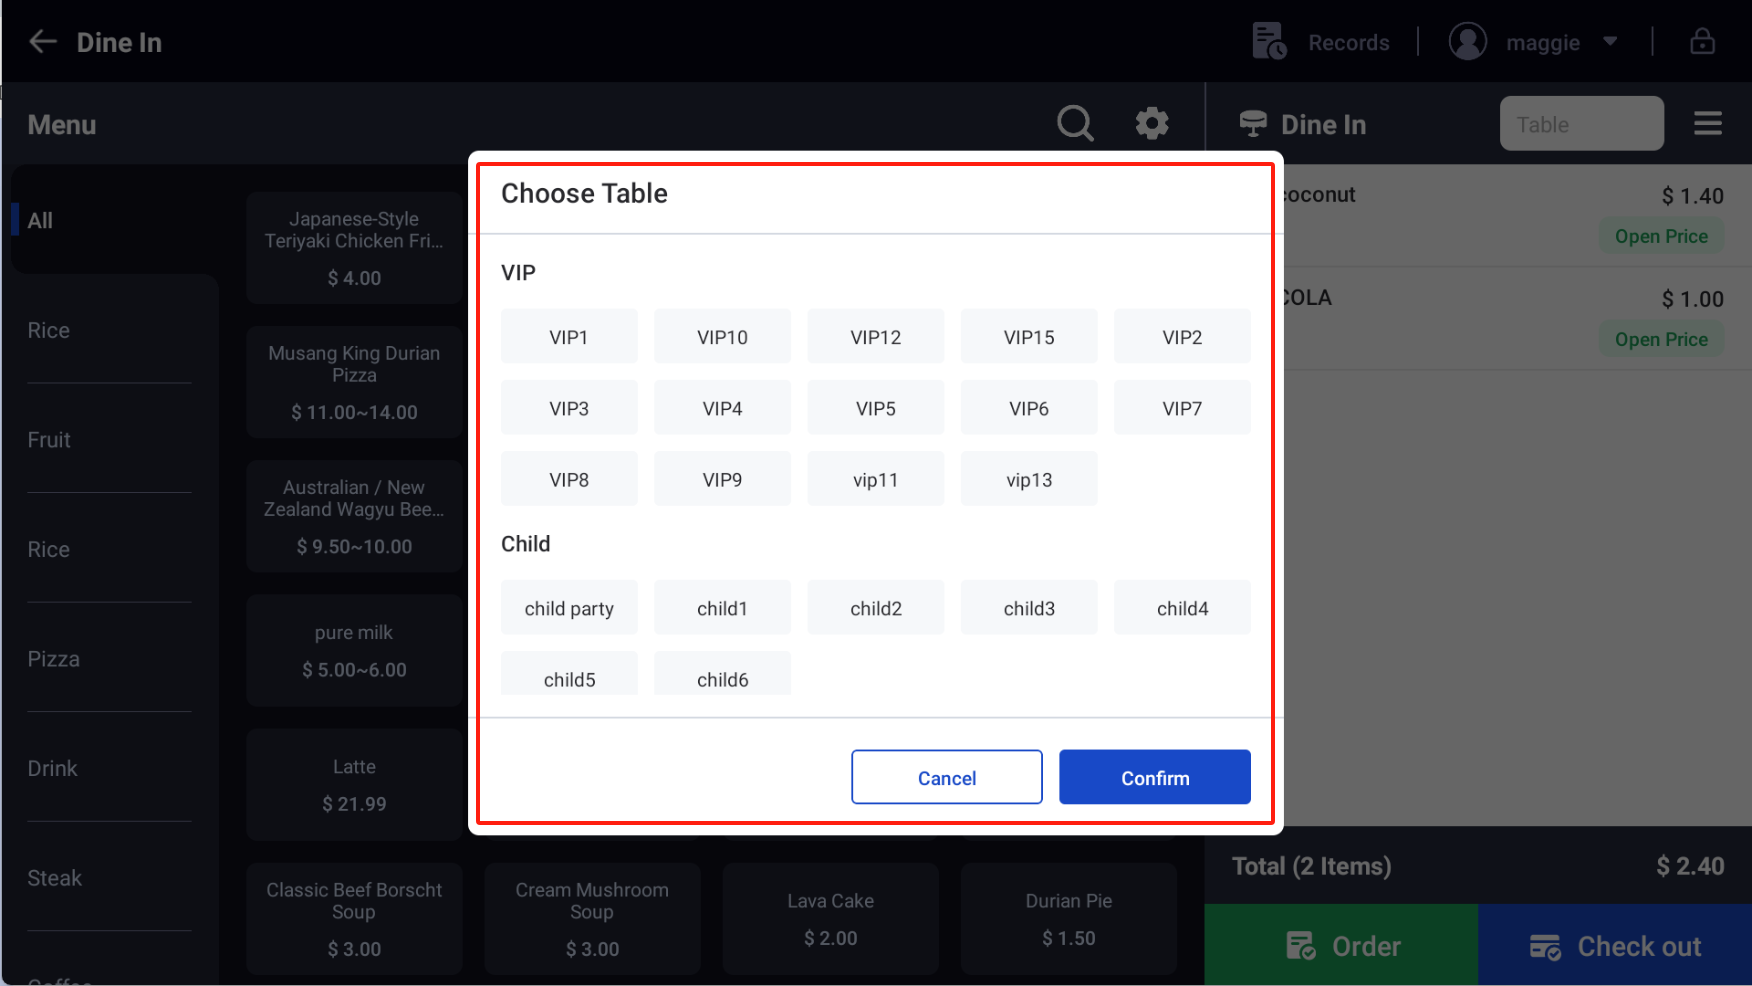Select table VIP5
The image size is (1752, 986).
[x=875, y=407]
